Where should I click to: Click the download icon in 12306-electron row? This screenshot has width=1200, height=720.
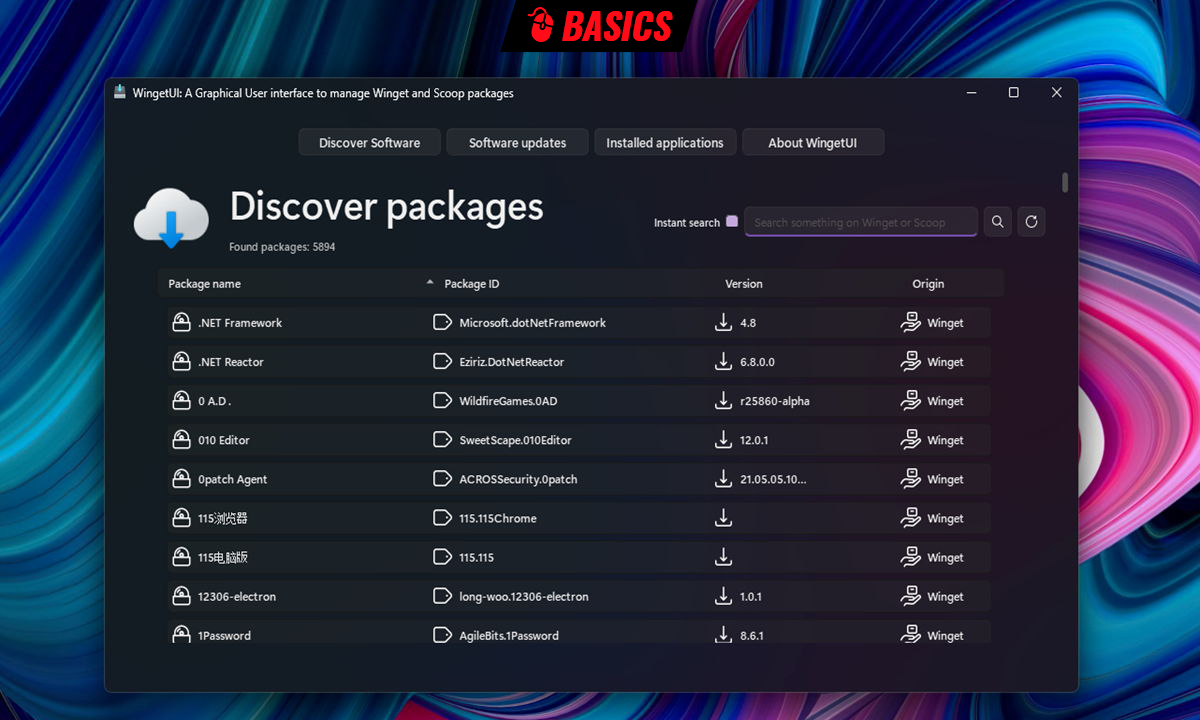point(723,596)
